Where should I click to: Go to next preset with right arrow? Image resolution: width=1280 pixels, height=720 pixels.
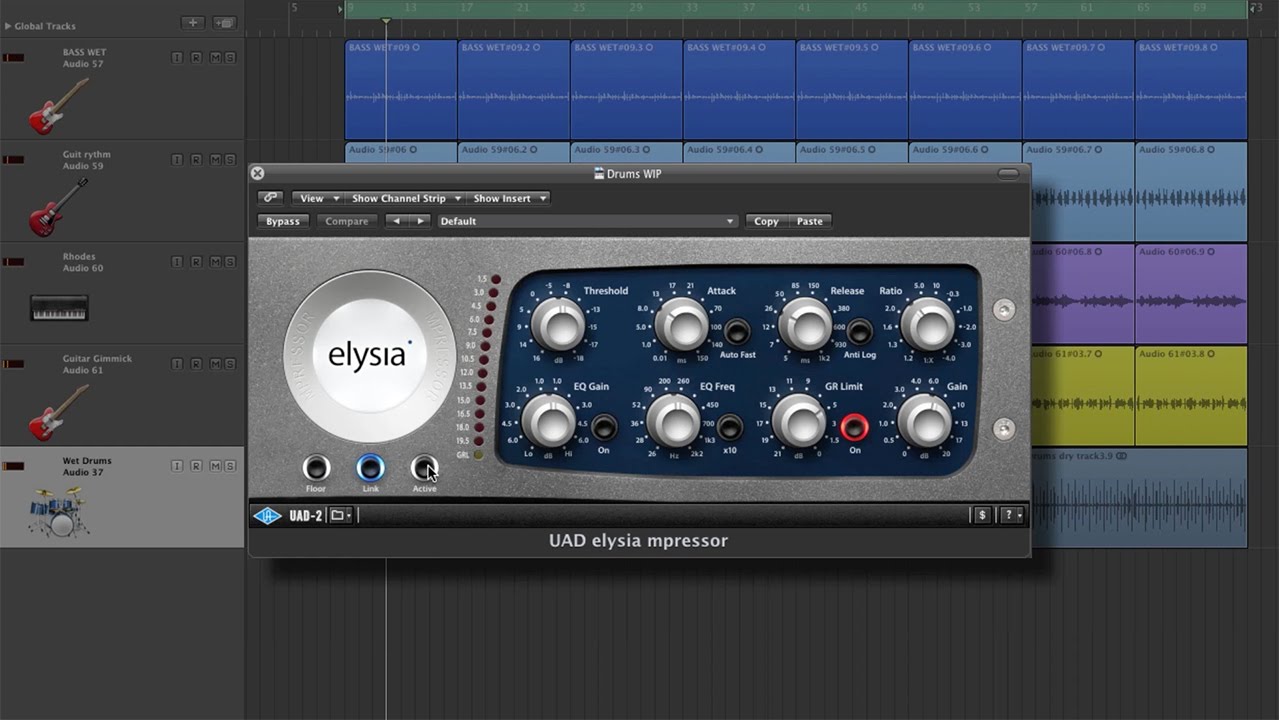pos(421,221)
